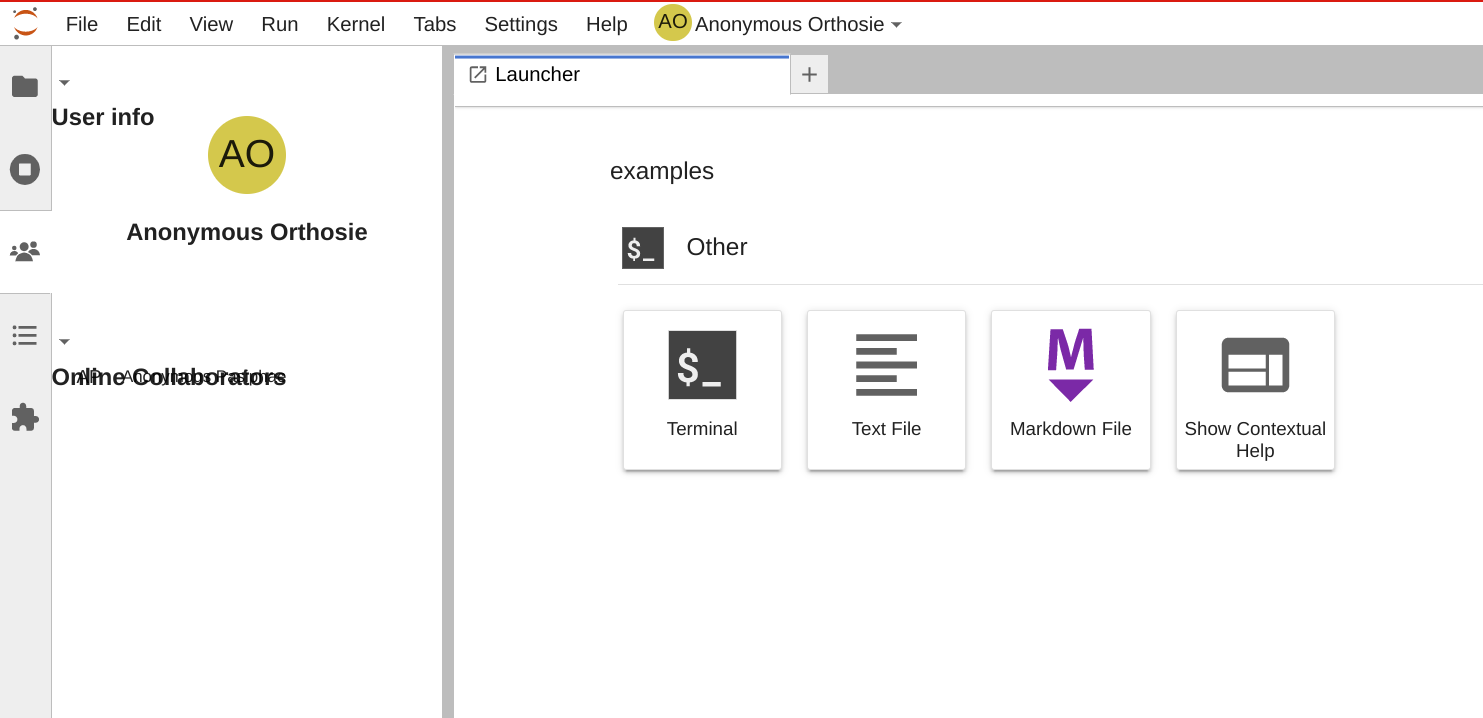This screenshot has height=718, width=1483.
Task: Open Show Contextual Help card
Action: pos(1255,390)
